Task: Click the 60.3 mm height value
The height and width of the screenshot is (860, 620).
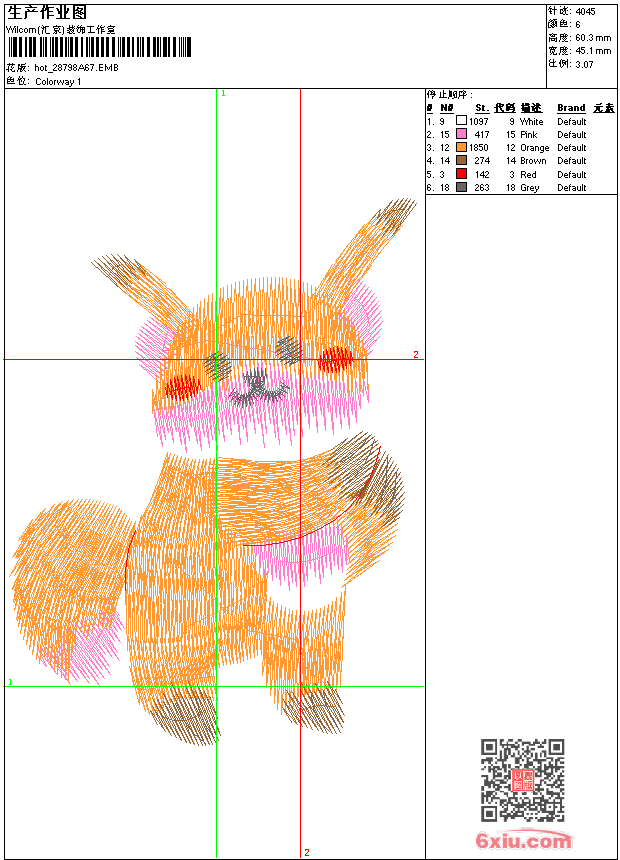Action: pyautogui.click(x=593, y=37)
